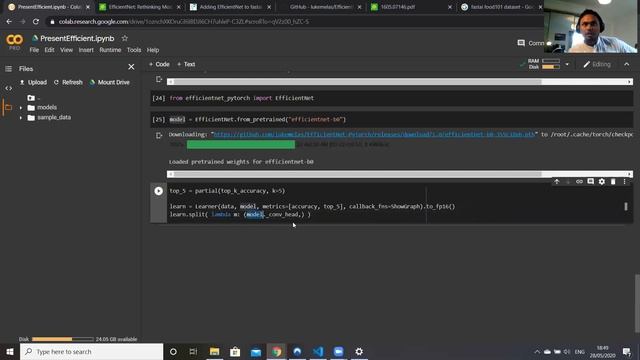The height and width of the screenshot is (360, 640).
Task: Open the Tools menu
Action: pos(133,50)
